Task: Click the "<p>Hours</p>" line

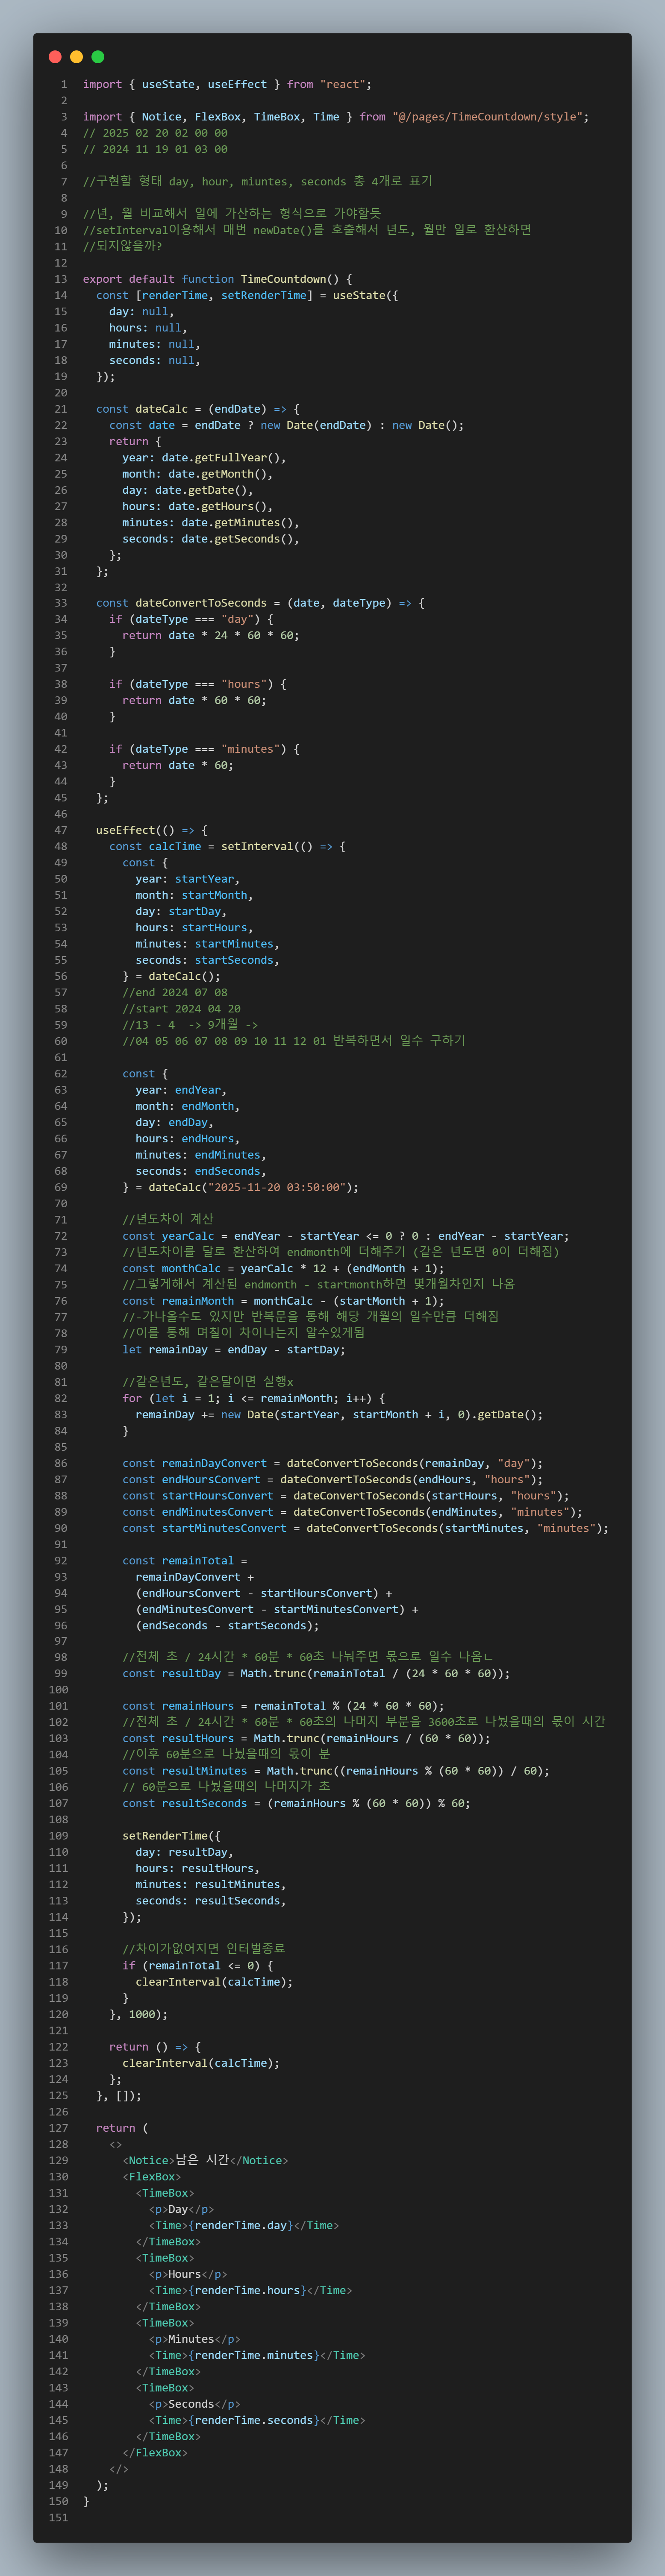Action: click(x=188, y=2274)
